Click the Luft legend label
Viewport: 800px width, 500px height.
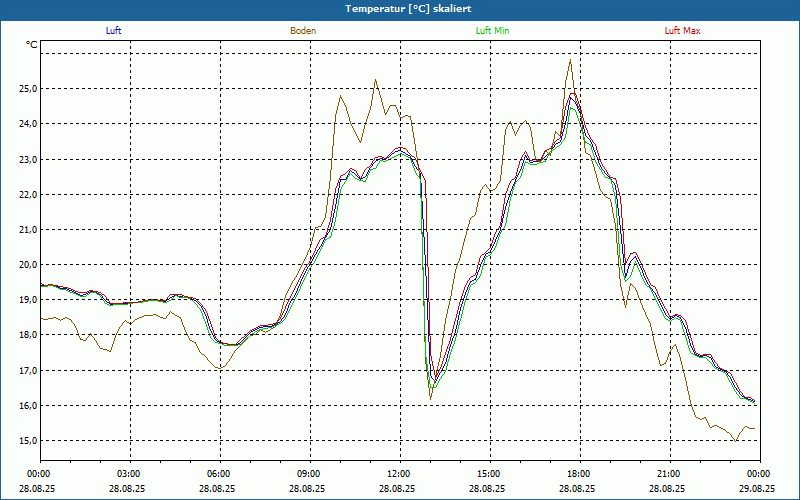pyautogui.click(x=113, y=31)
